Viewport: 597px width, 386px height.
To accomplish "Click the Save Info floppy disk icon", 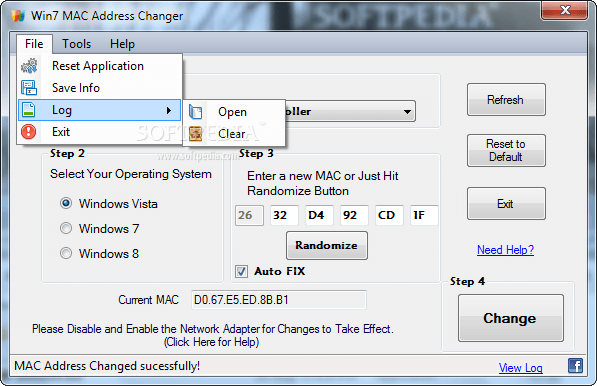I will coord(29,88).
